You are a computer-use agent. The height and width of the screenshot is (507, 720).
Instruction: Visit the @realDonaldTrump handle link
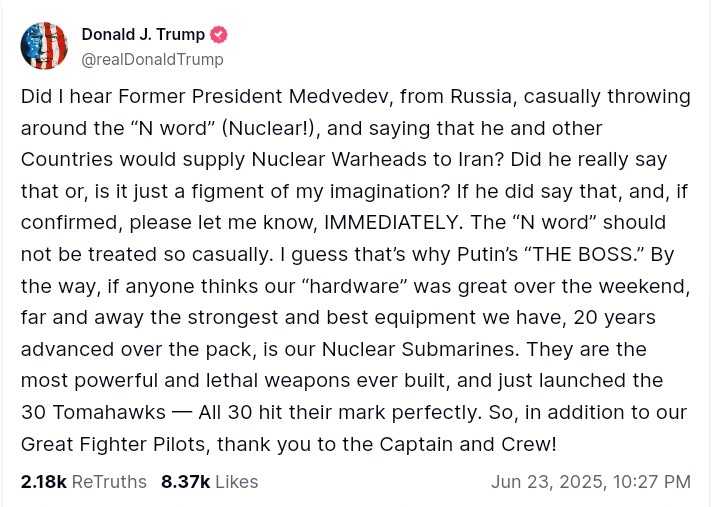point(152,59)
